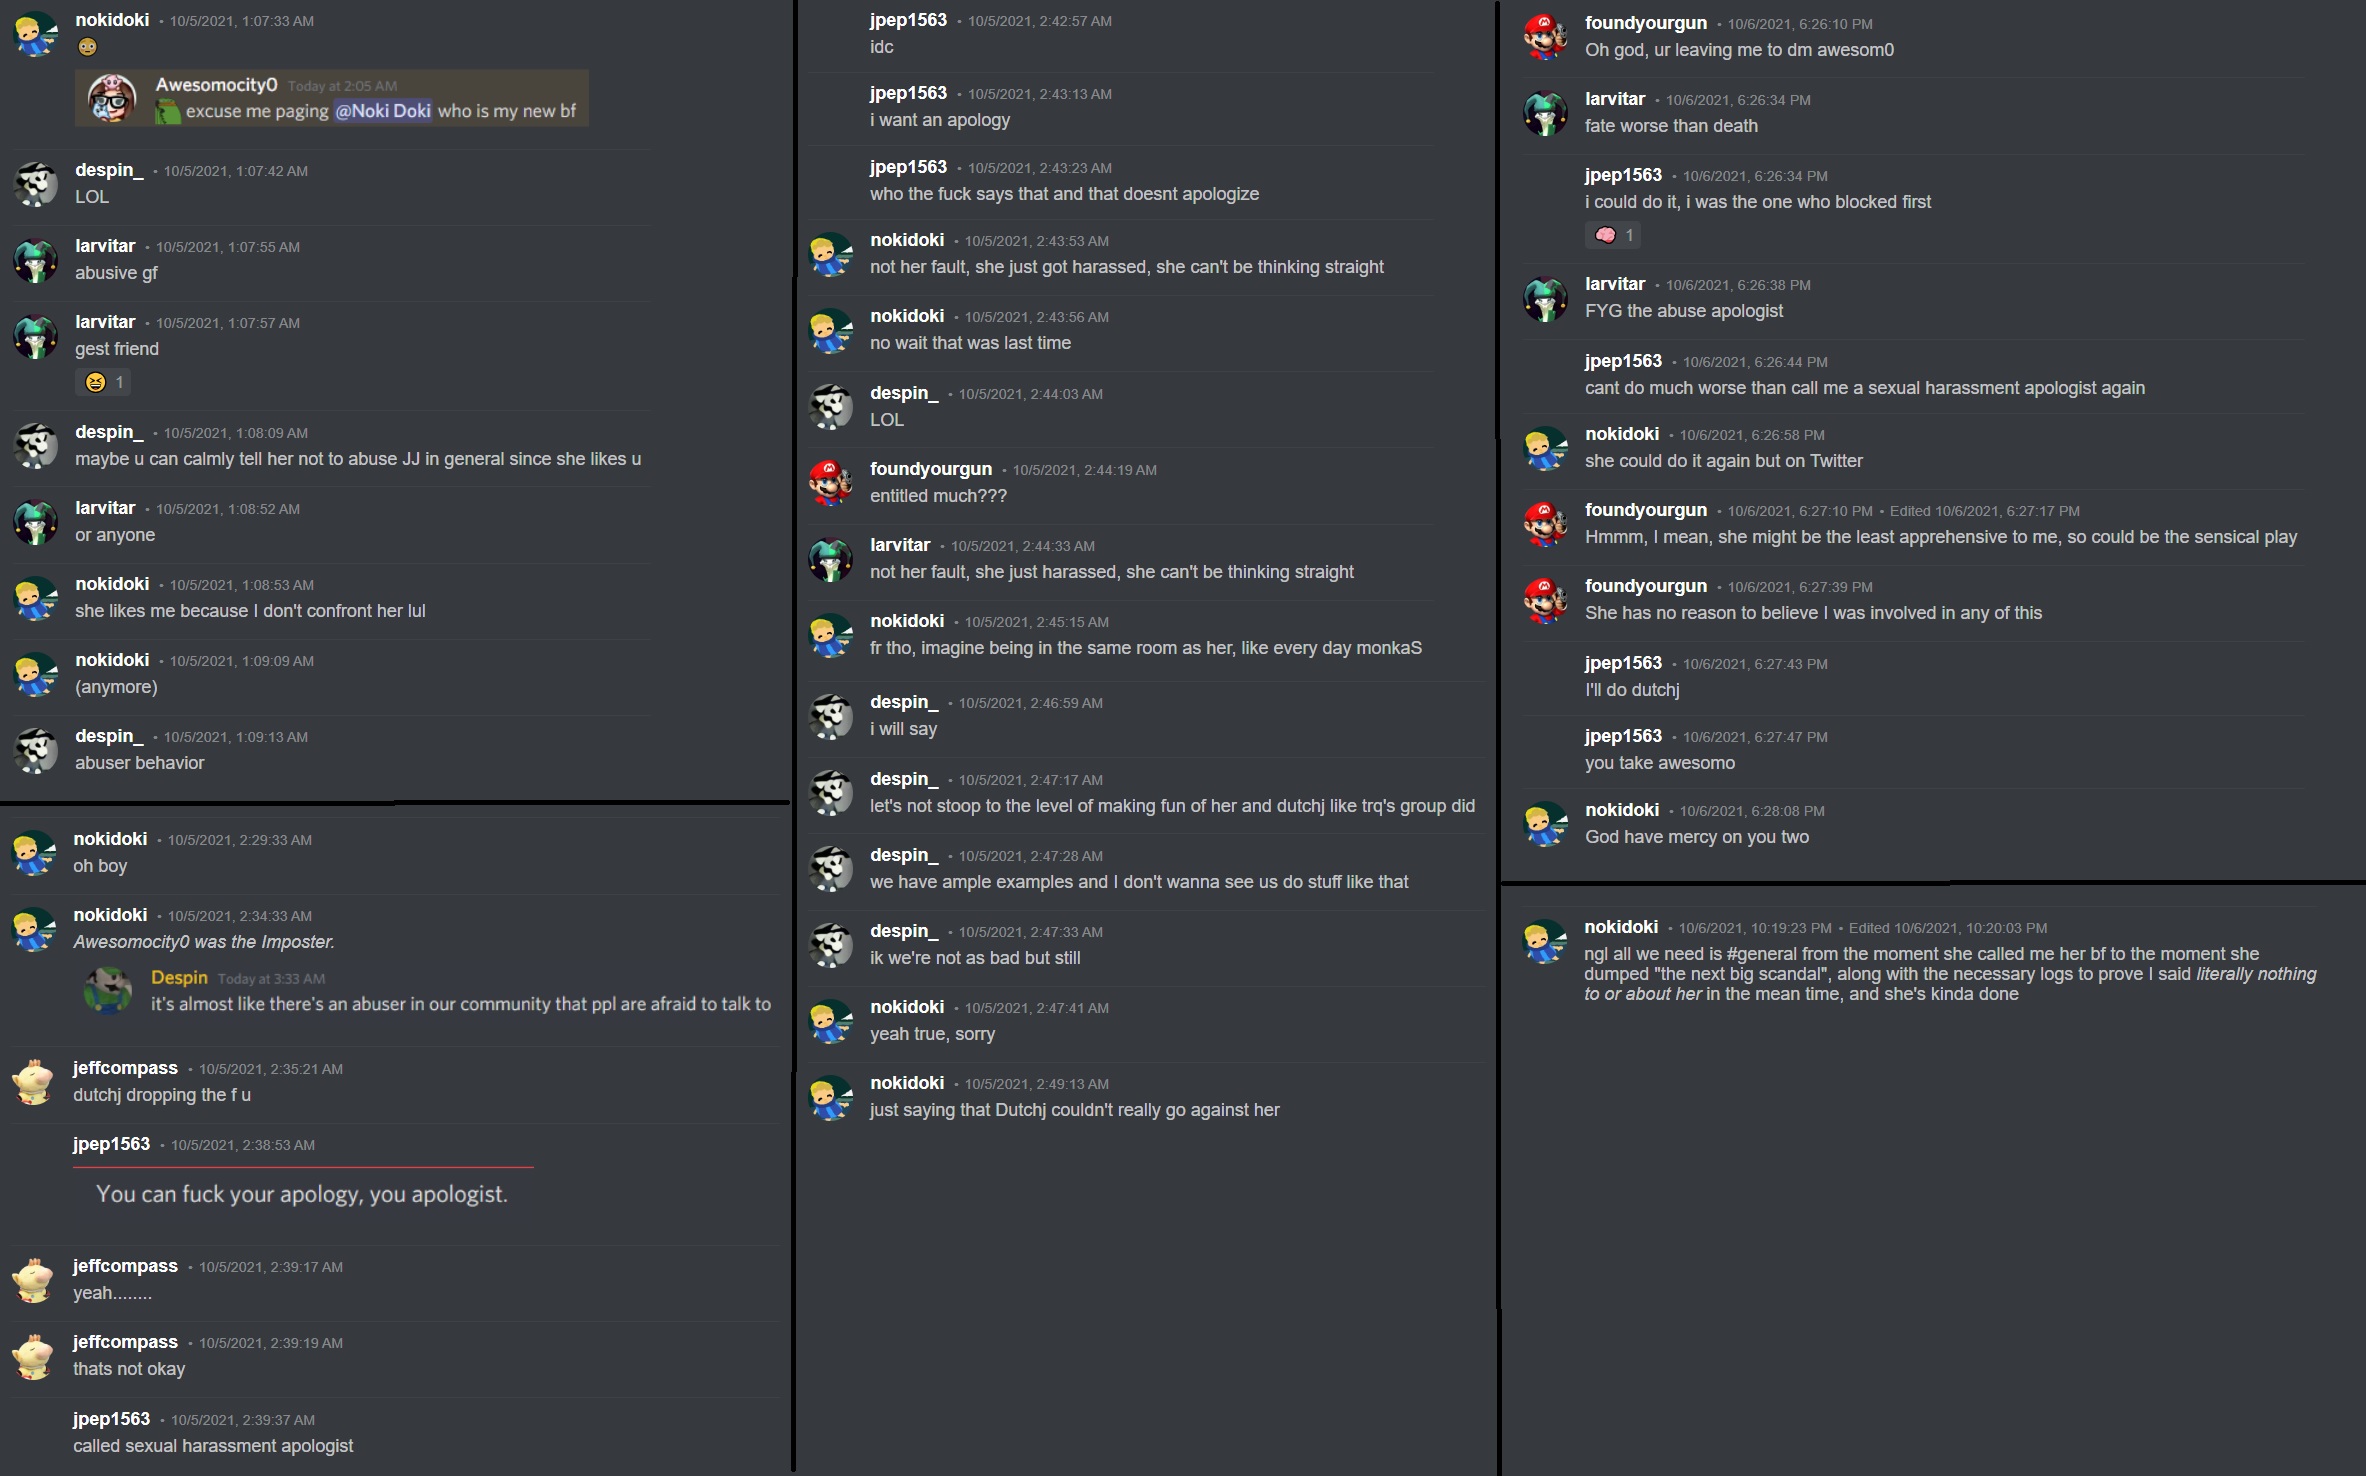Click larvitar's avatar beside "abusive gf"
2366x1476 pixels.
(x=35, y=260)
